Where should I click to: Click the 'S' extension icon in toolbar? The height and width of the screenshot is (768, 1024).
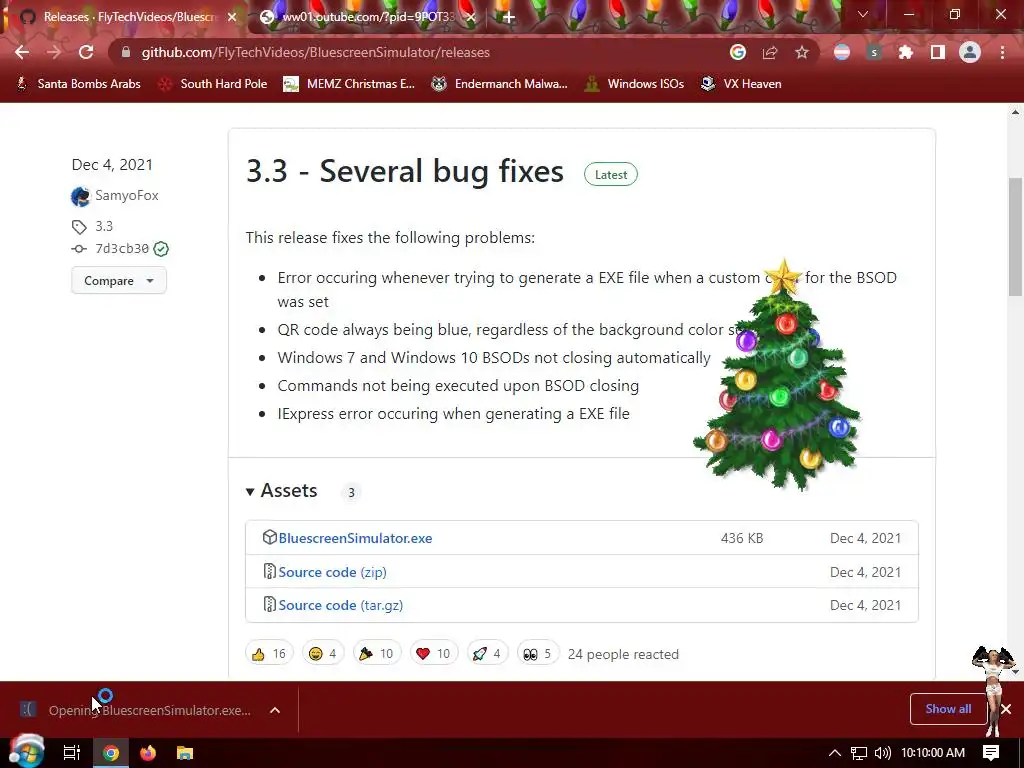click(x=874, y=52)
